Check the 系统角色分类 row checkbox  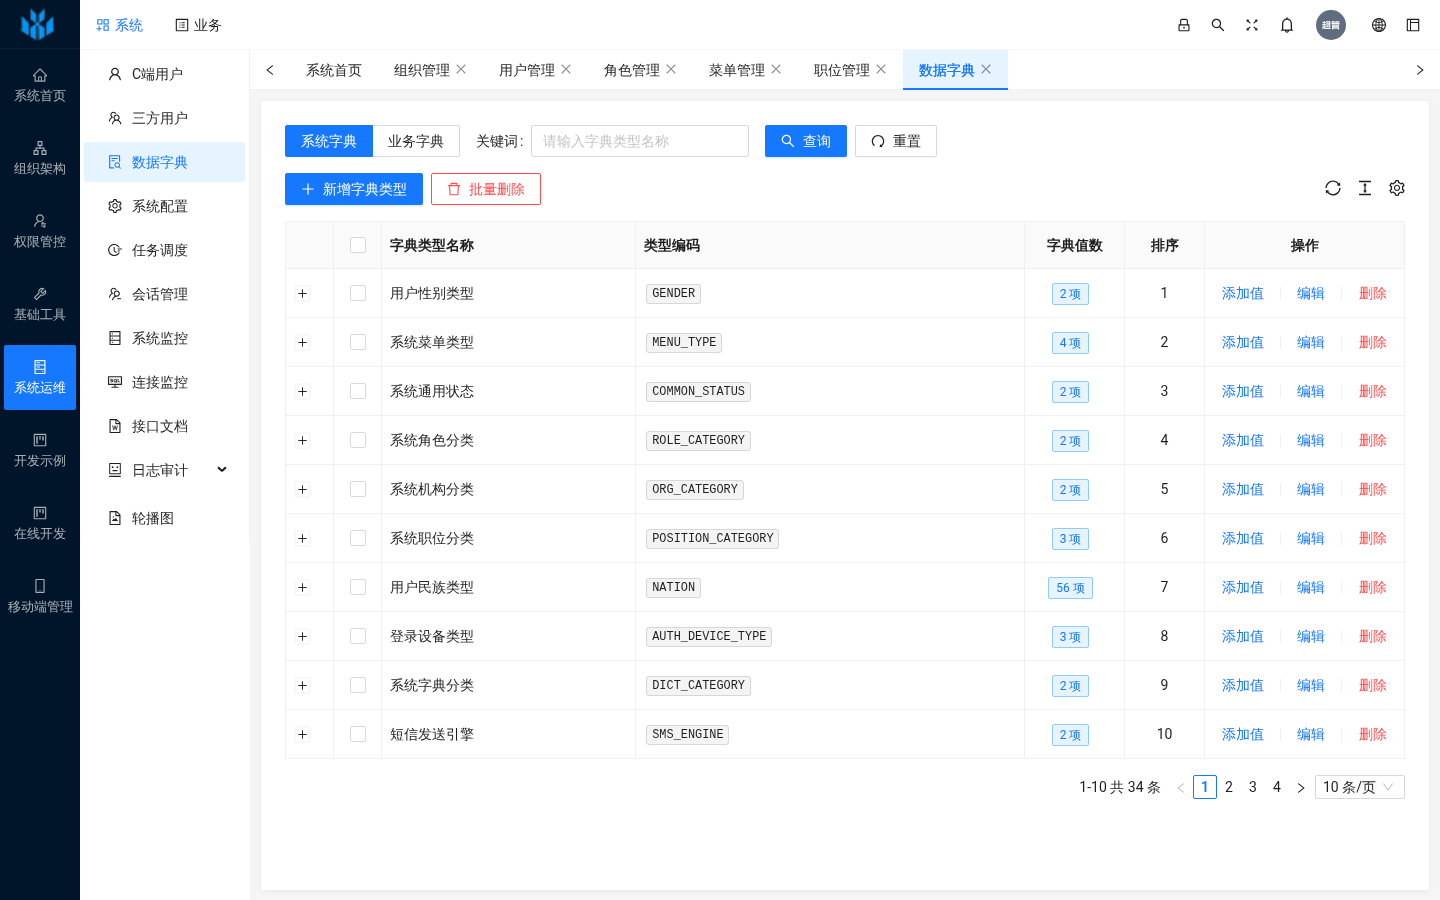pyautogui.click(x=358, y=440)
